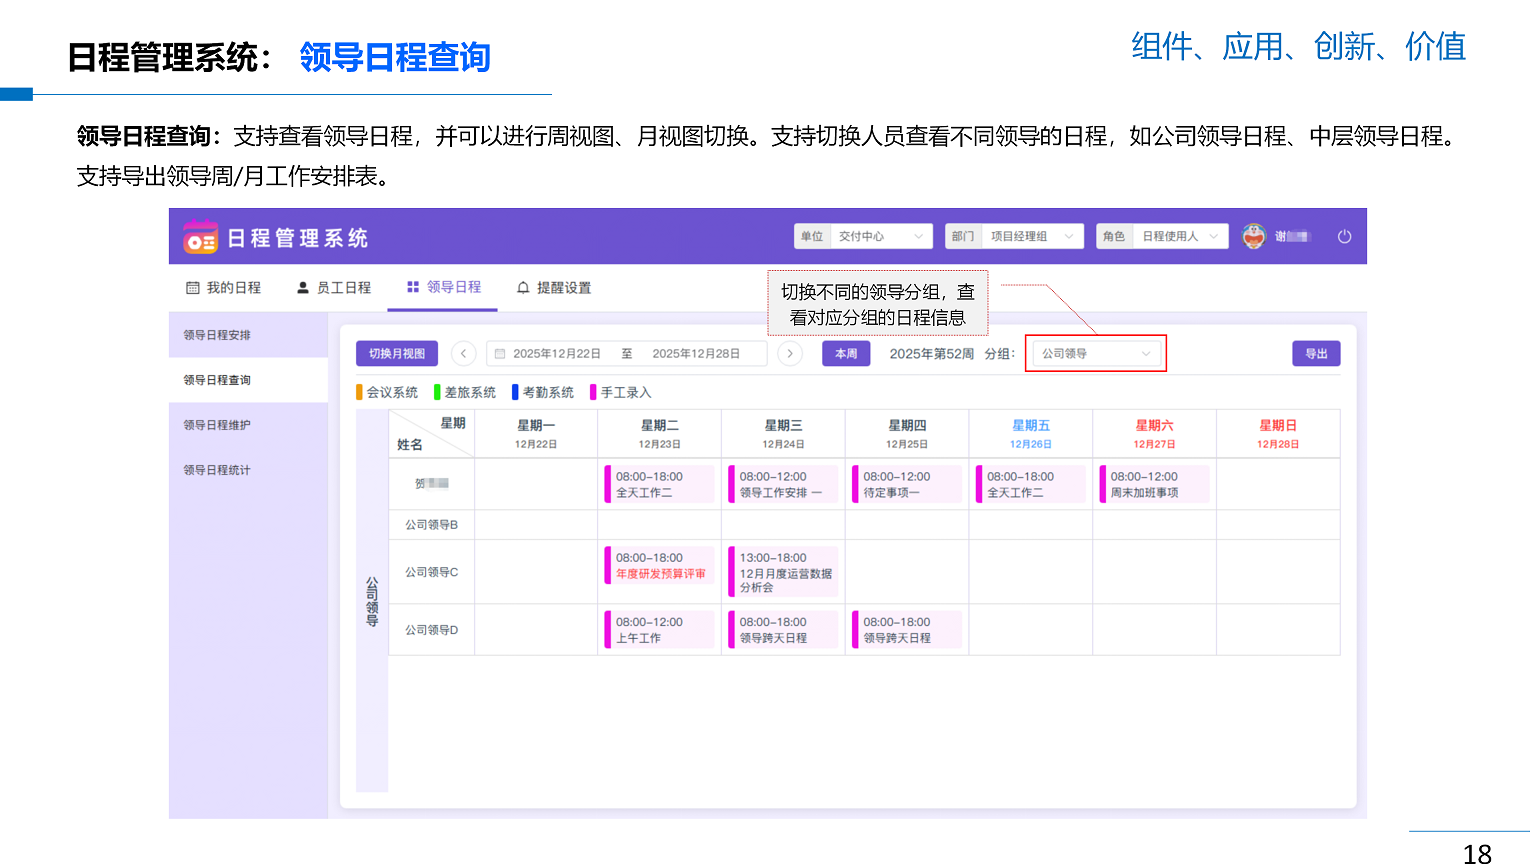
Task: Open the 公司领导 group dropdown
Action: click(x=1096, y=354)
